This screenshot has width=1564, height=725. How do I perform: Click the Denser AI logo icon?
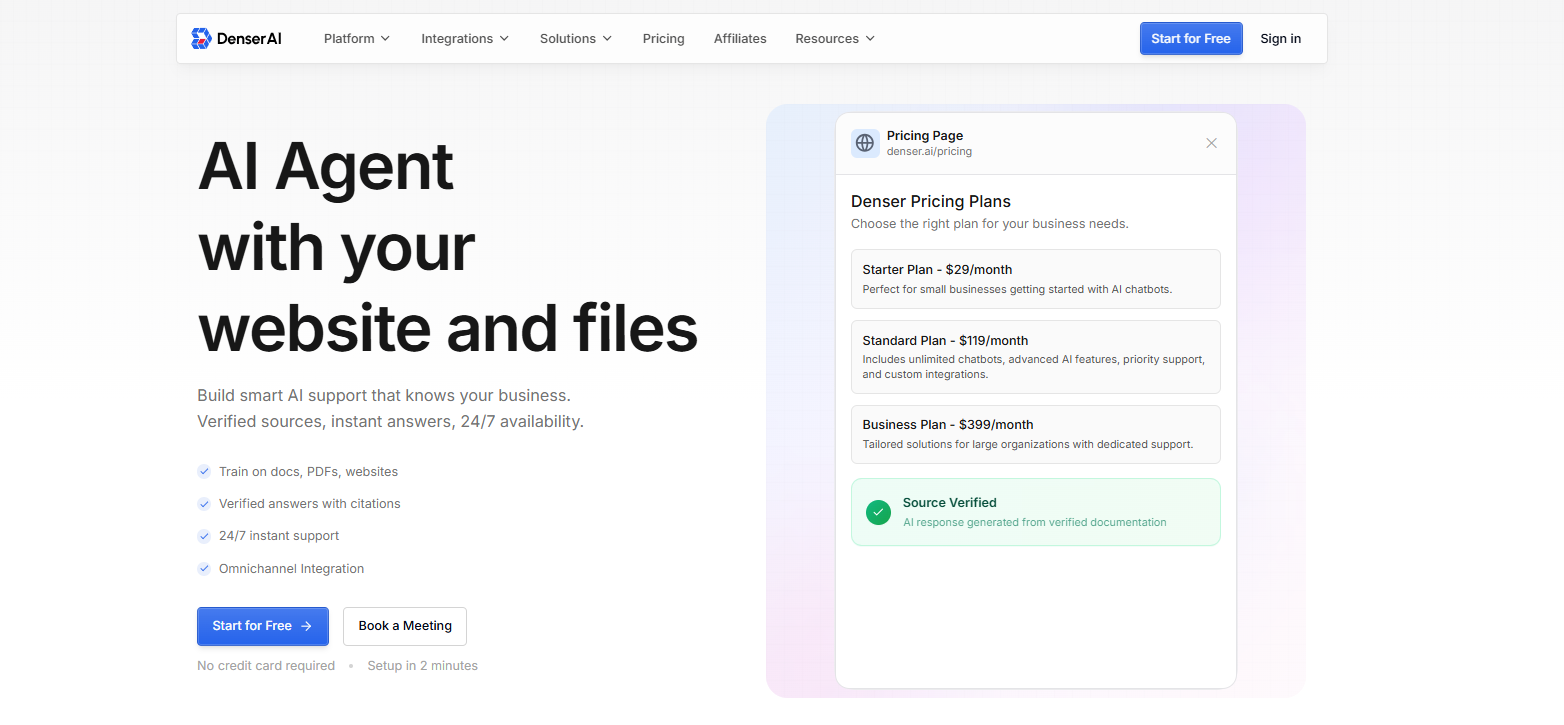coord(201,39)
